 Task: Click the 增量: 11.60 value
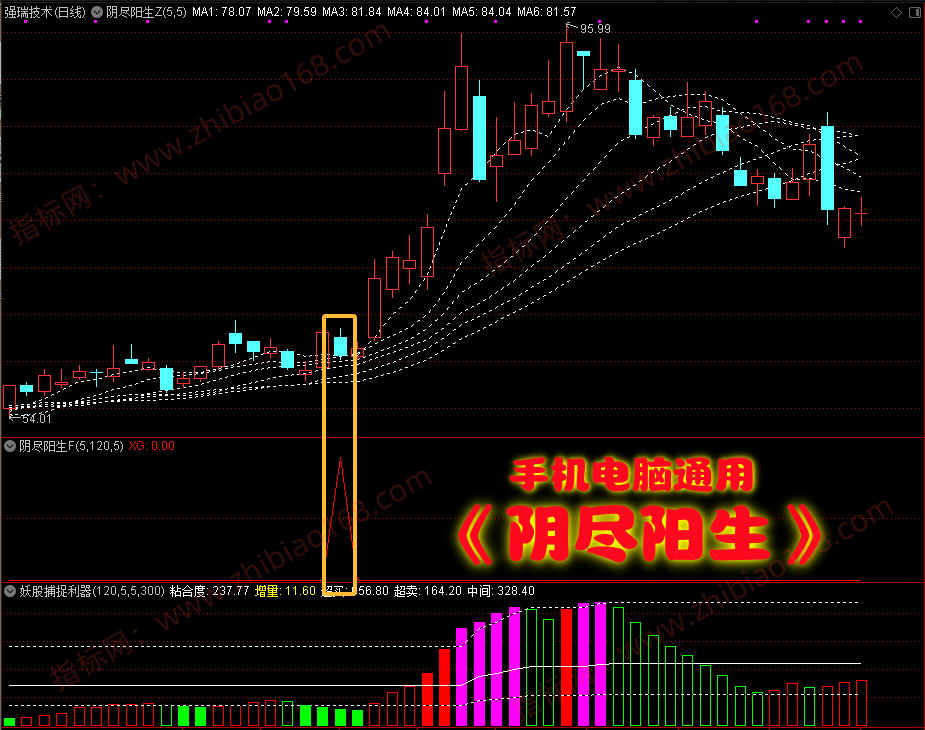[286, 591]
